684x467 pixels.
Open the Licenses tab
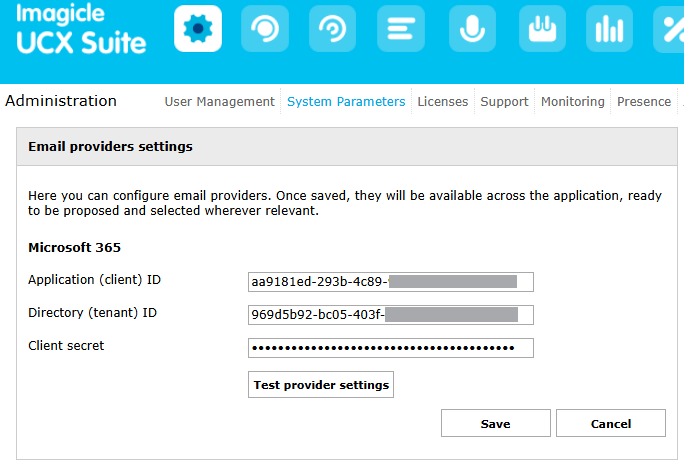coord(442,101)
